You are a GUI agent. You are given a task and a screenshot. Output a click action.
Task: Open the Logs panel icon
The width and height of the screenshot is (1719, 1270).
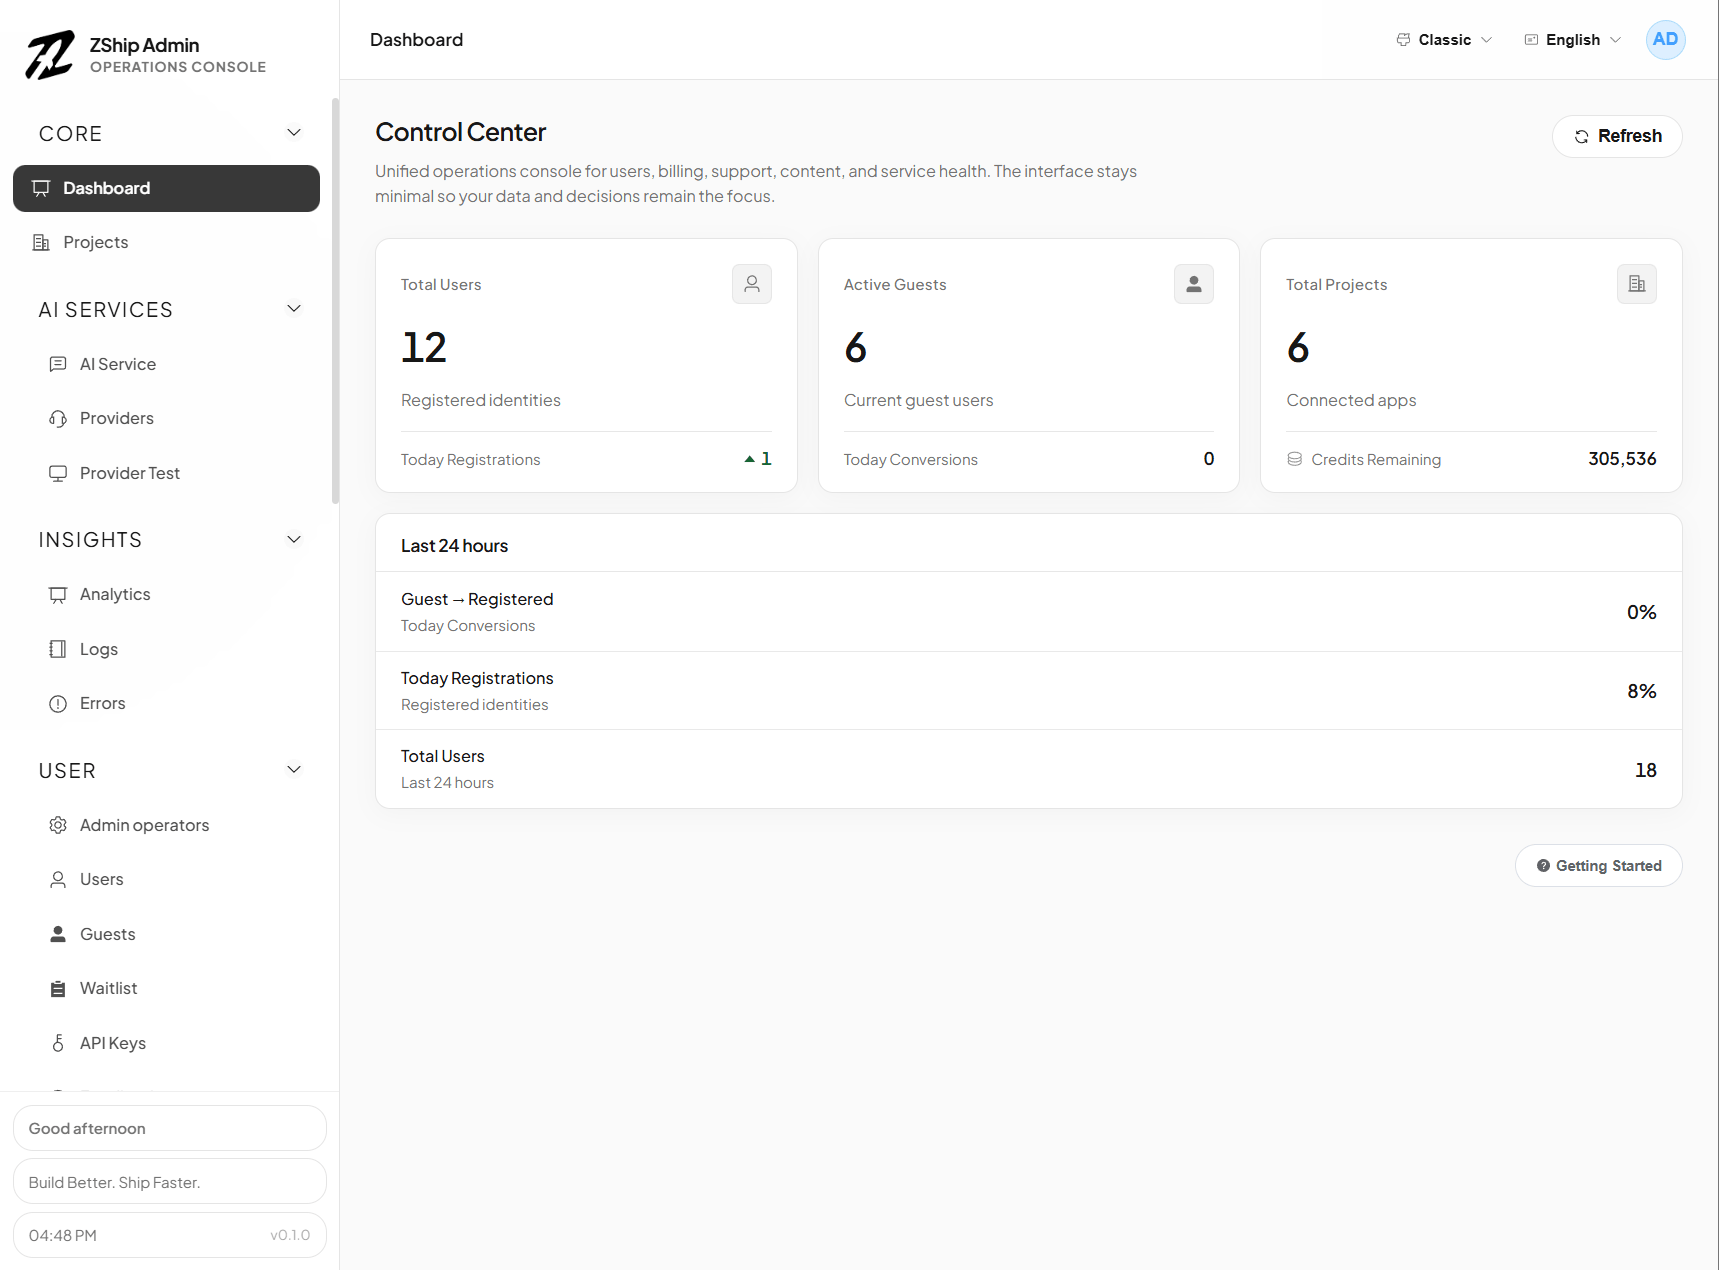pyautogui.click(x=59, y=648)
